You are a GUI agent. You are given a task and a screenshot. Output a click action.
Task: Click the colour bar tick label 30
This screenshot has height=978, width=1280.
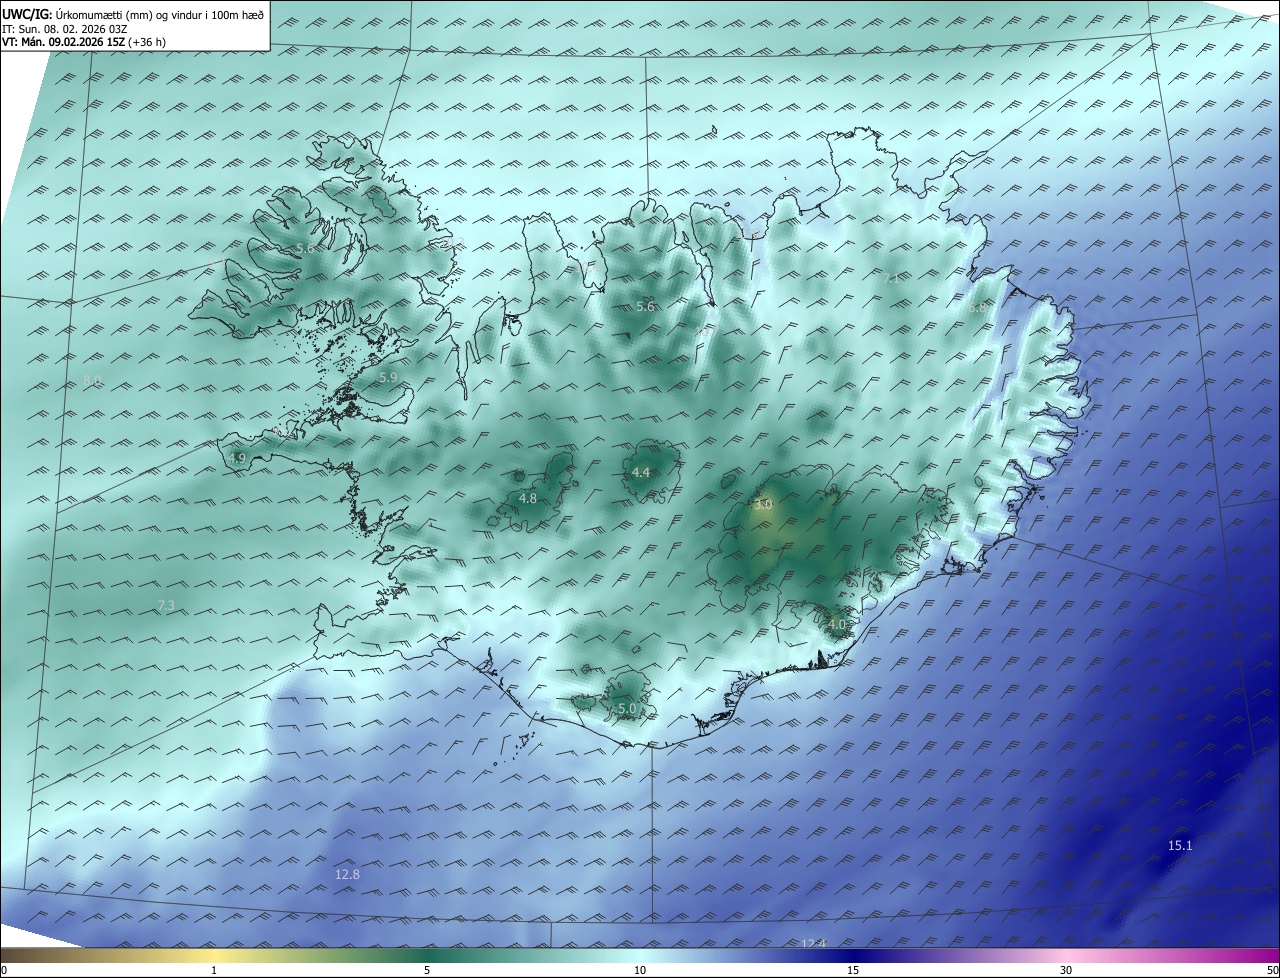pyautogui.click(x=1066, y=970)
